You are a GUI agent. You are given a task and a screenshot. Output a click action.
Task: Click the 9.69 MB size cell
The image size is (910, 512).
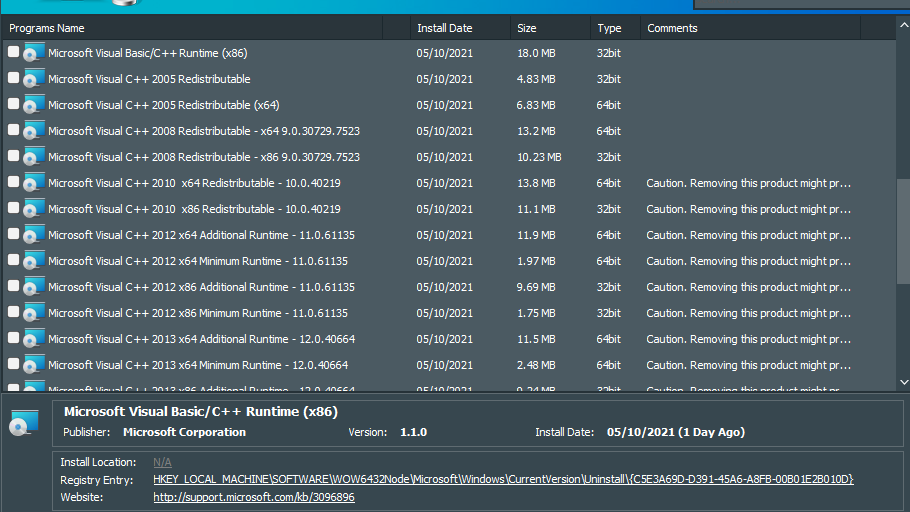(536, 287)
